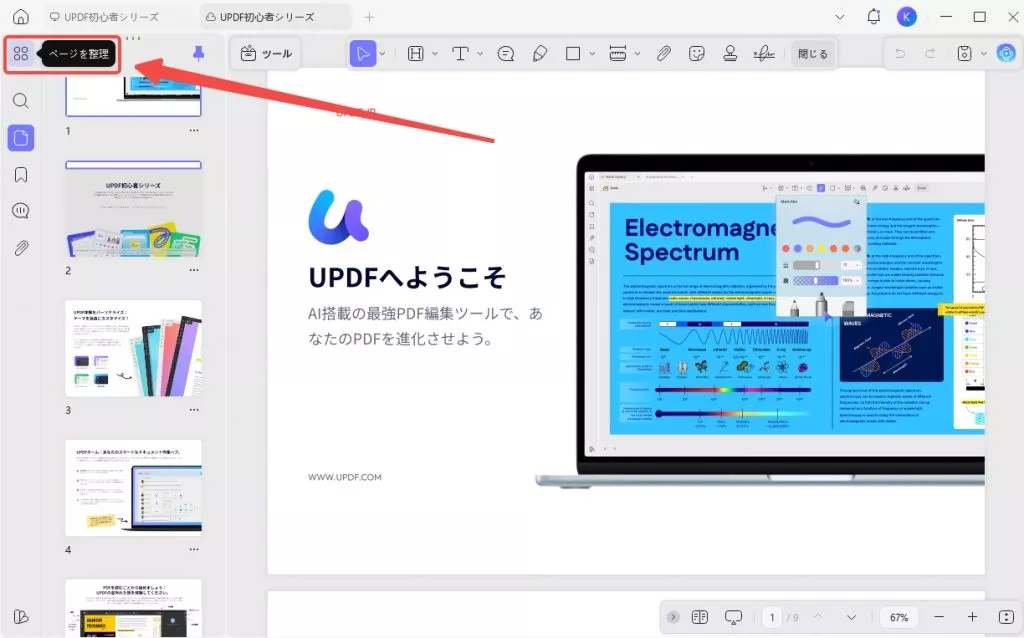Select the page thumbnails sidebar icon
The image size is (1024, 638).
click(21, 138)
